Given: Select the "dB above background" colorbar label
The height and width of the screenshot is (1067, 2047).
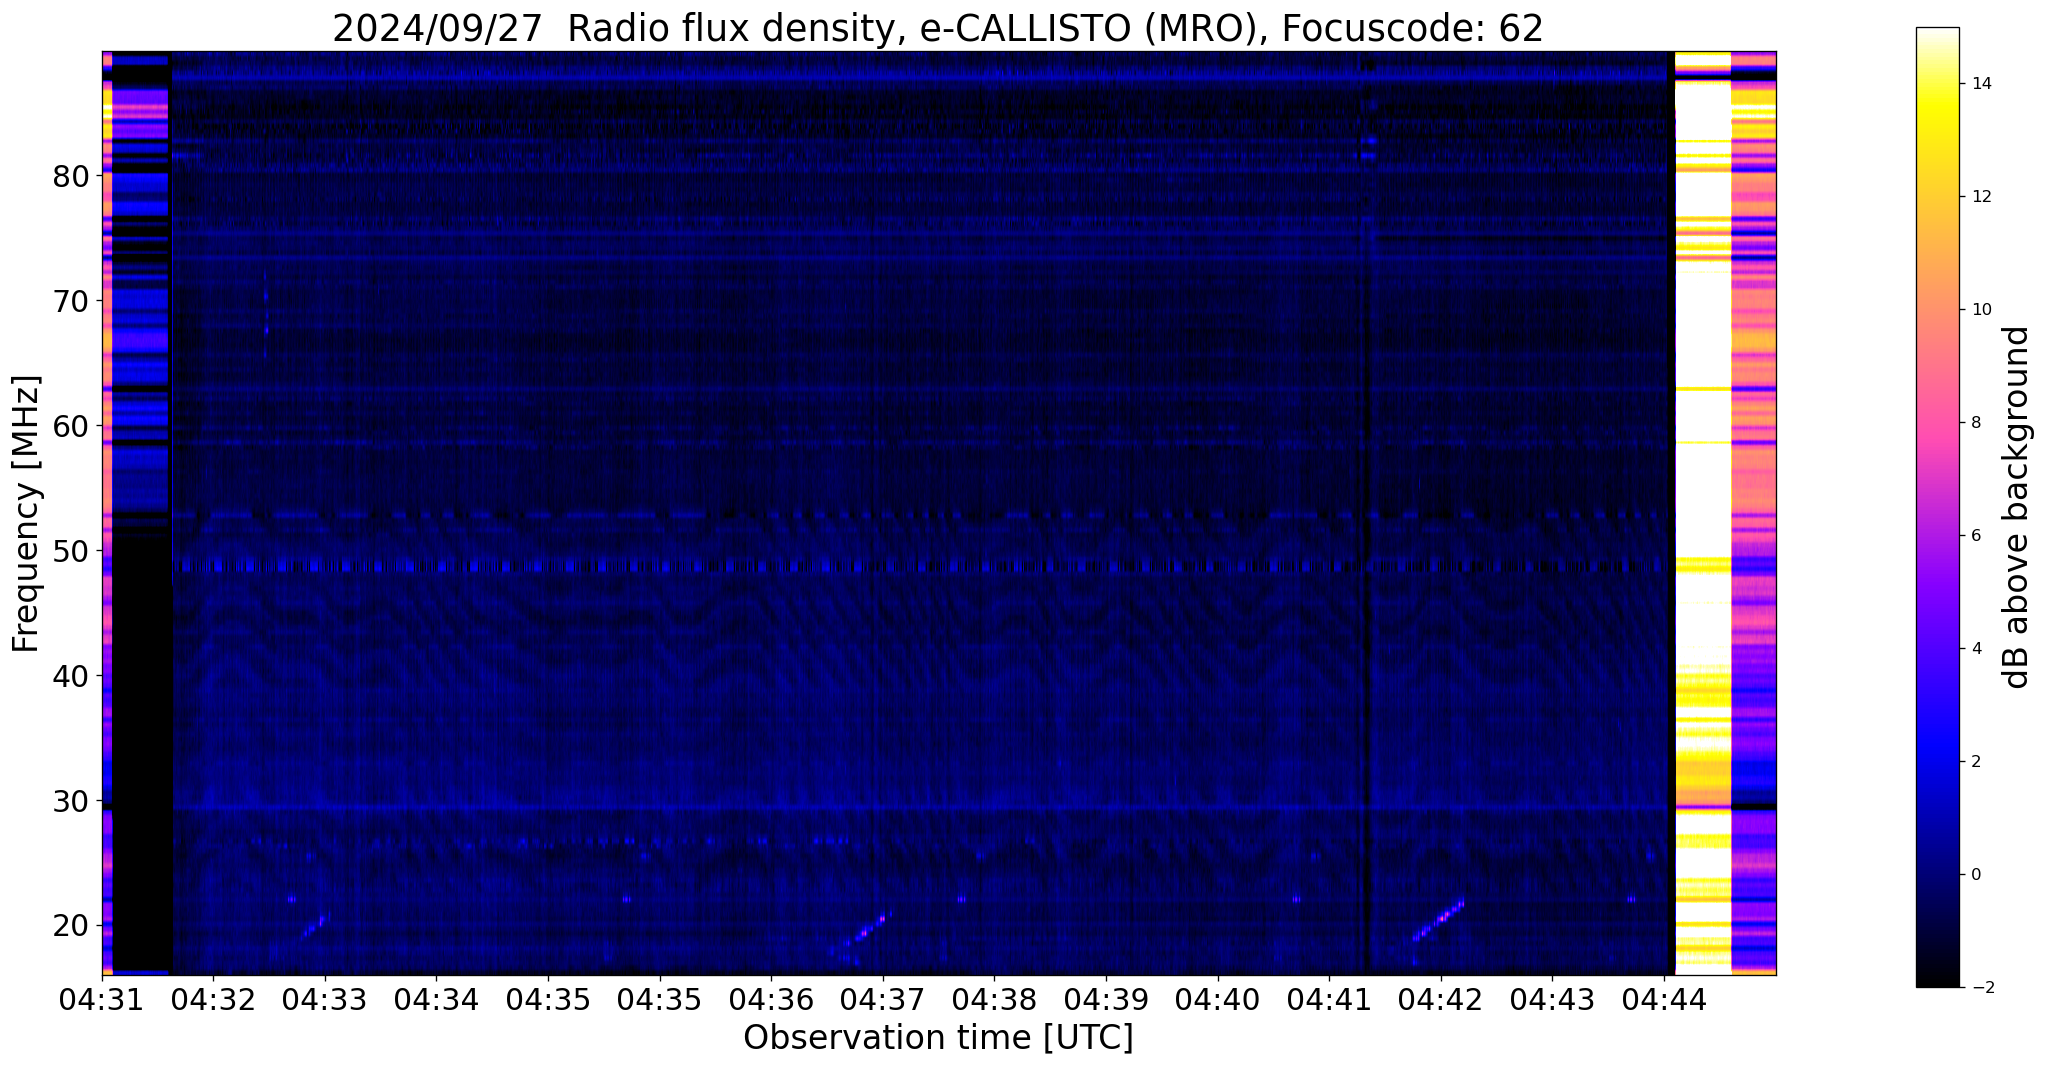Looking at the screenshot, I should tap(2017, 507).
